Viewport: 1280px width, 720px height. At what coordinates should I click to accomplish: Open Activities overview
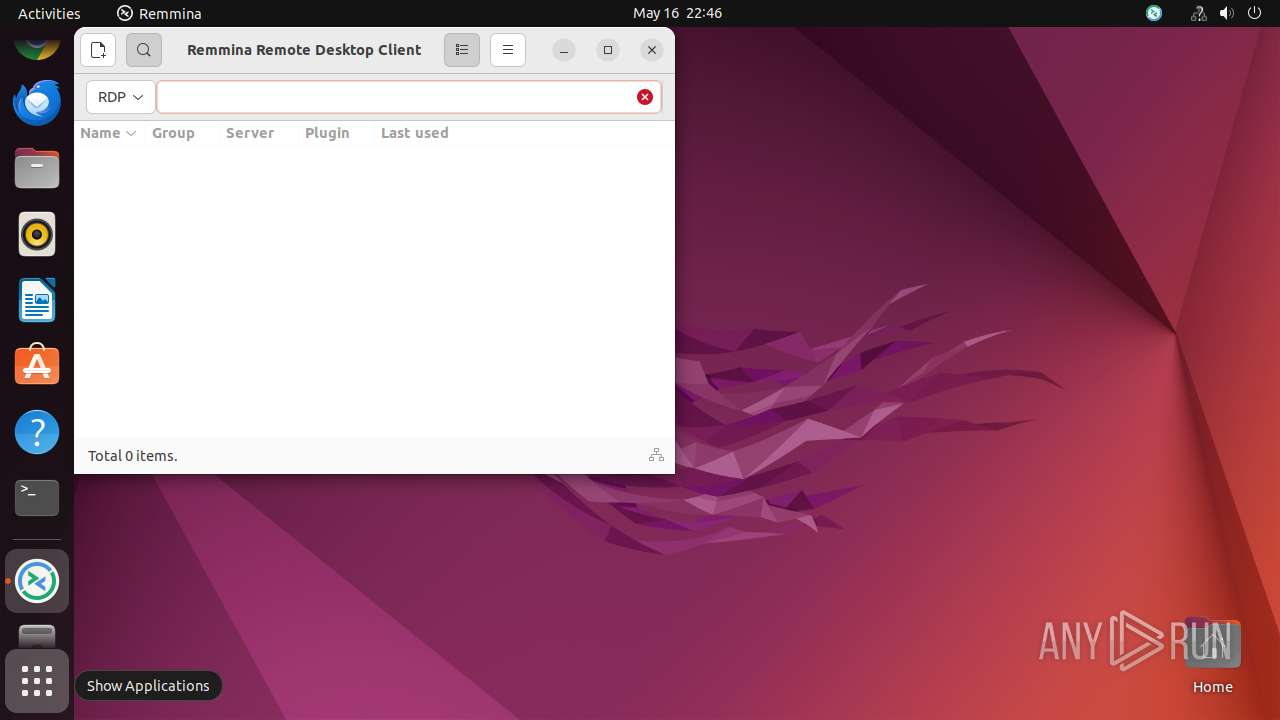tap(49, 13)
